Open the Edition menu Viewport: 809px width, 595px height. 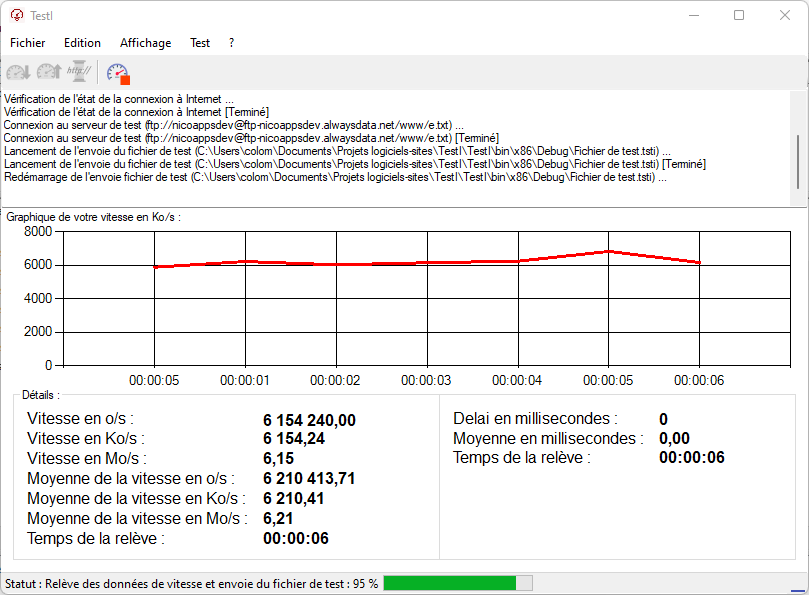82,43
